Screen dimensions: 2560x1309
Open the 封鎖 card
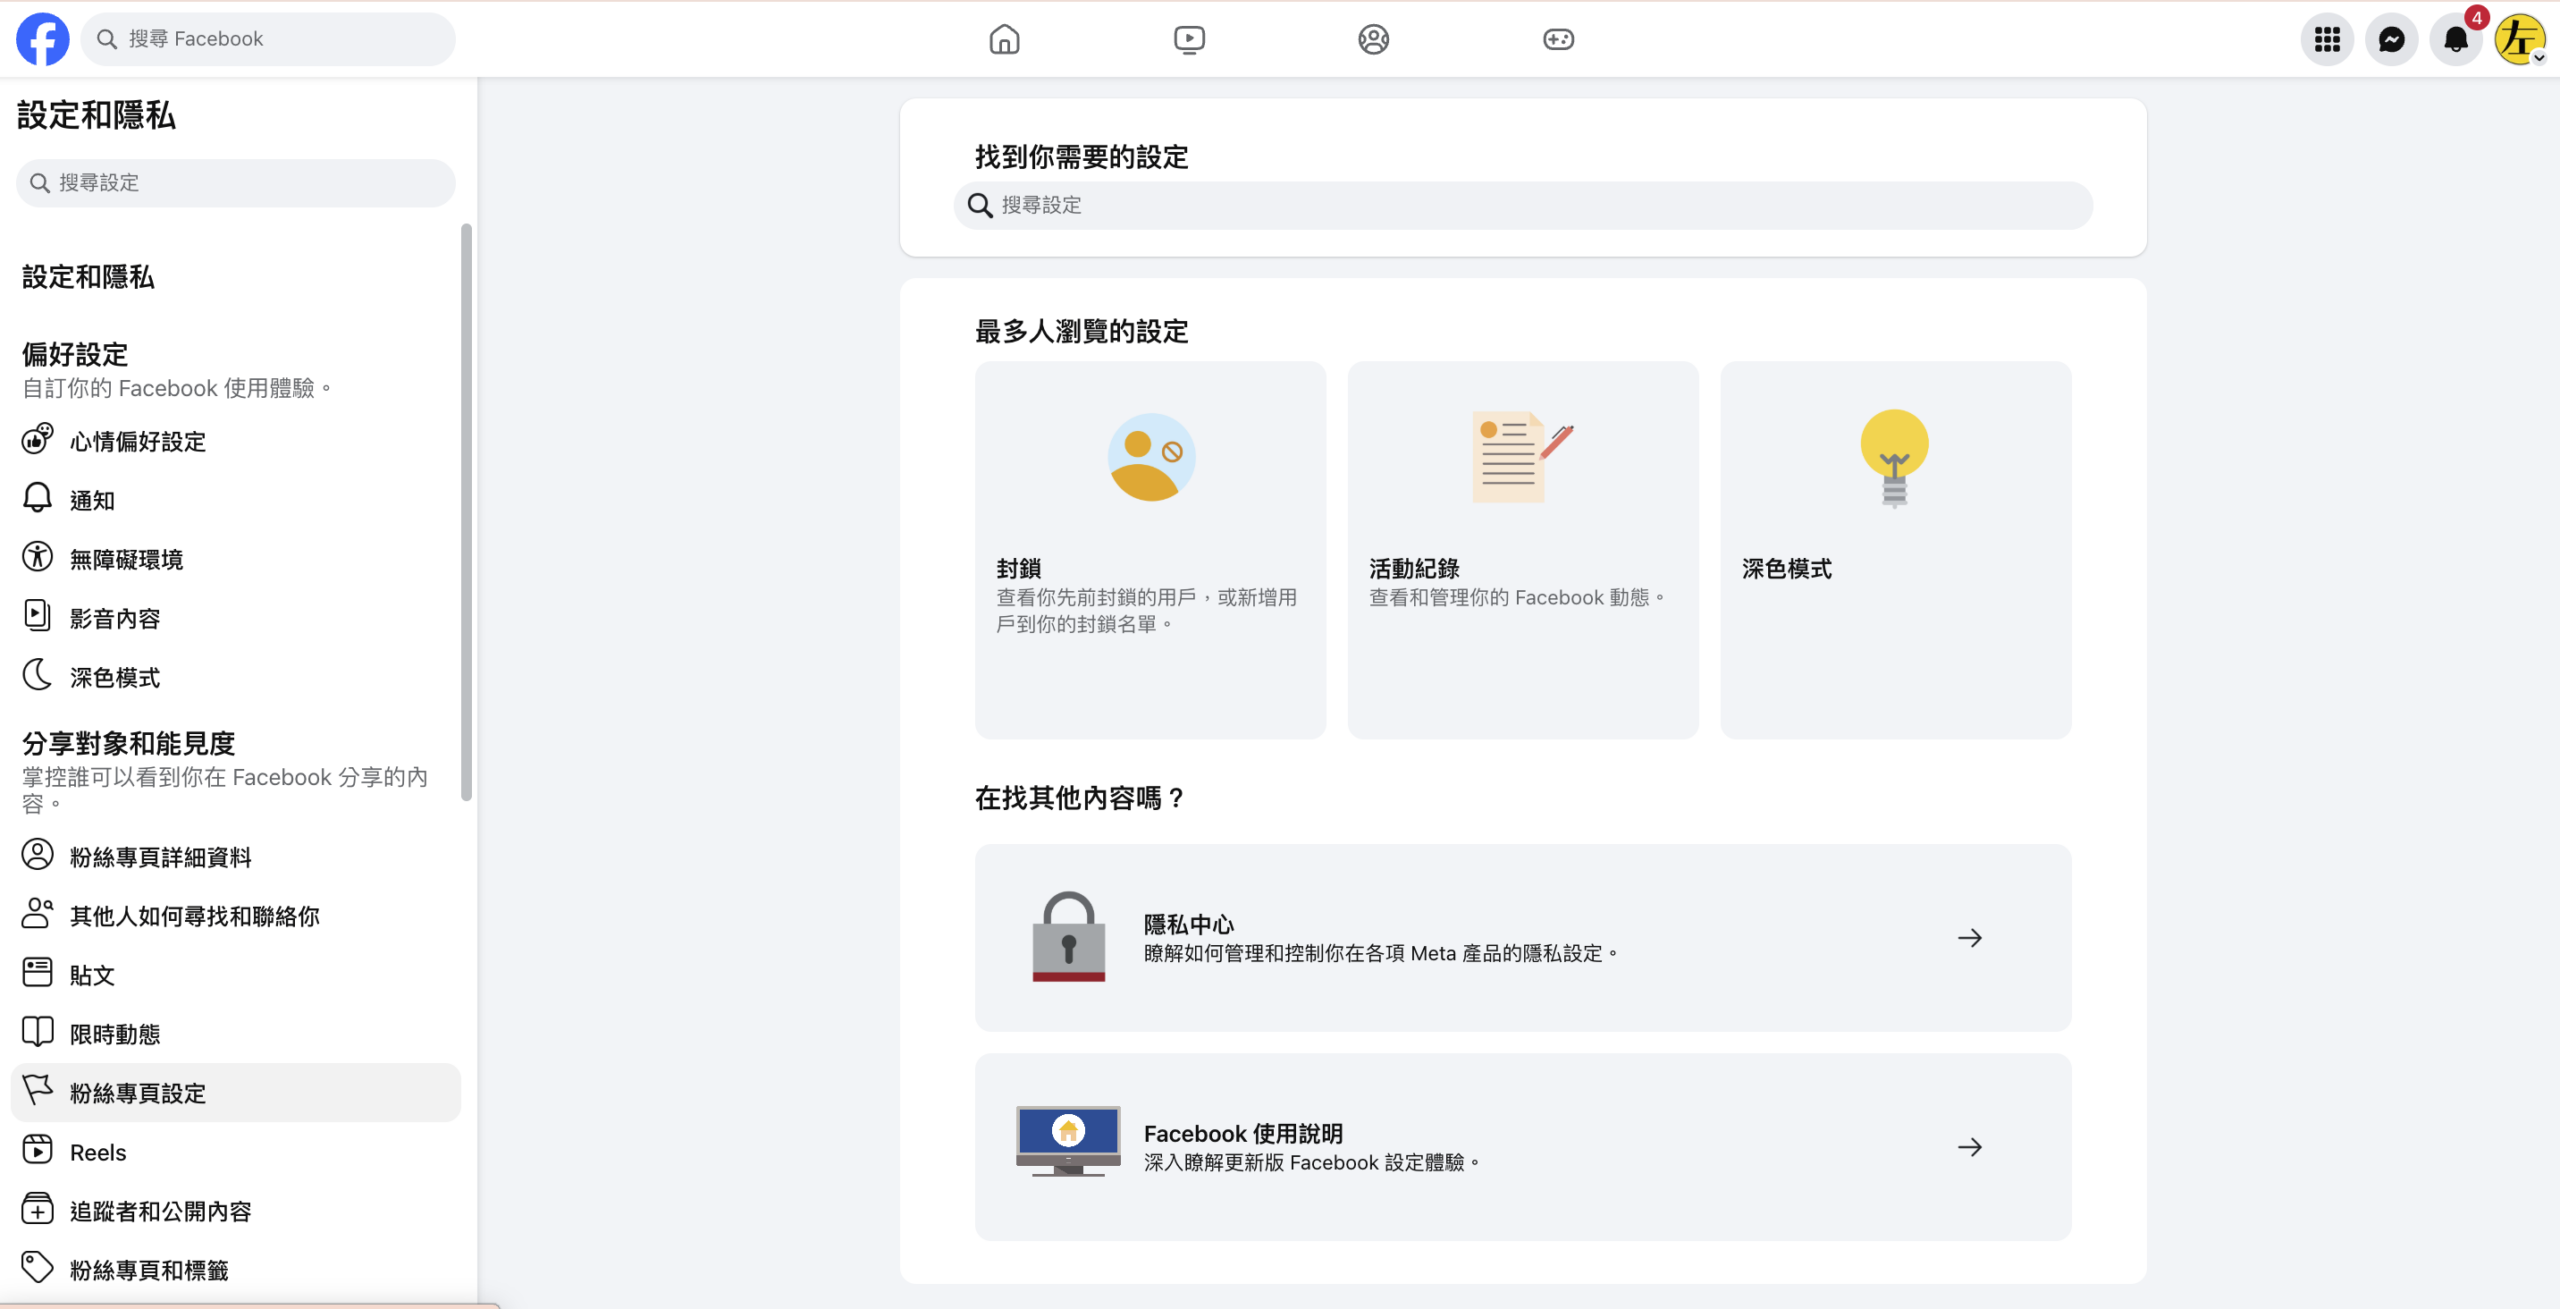click(1150, 550)
